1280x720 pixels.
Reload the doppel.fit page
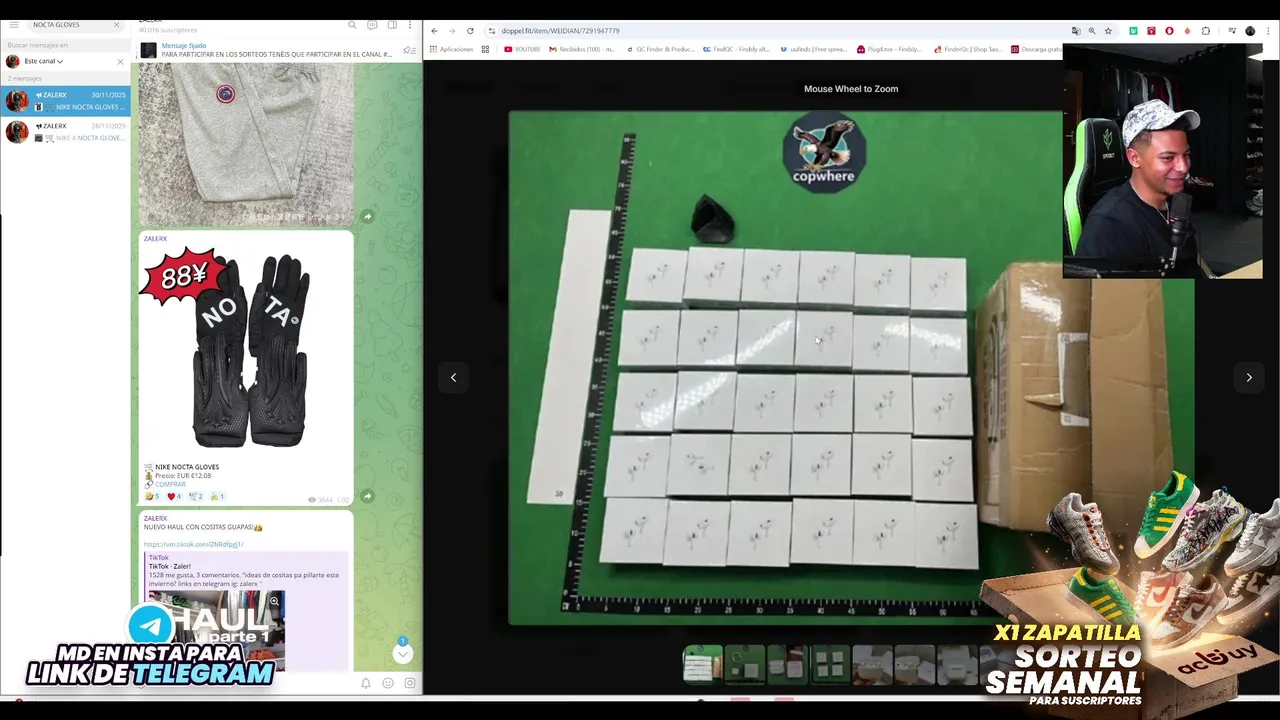tap(470, 31)
